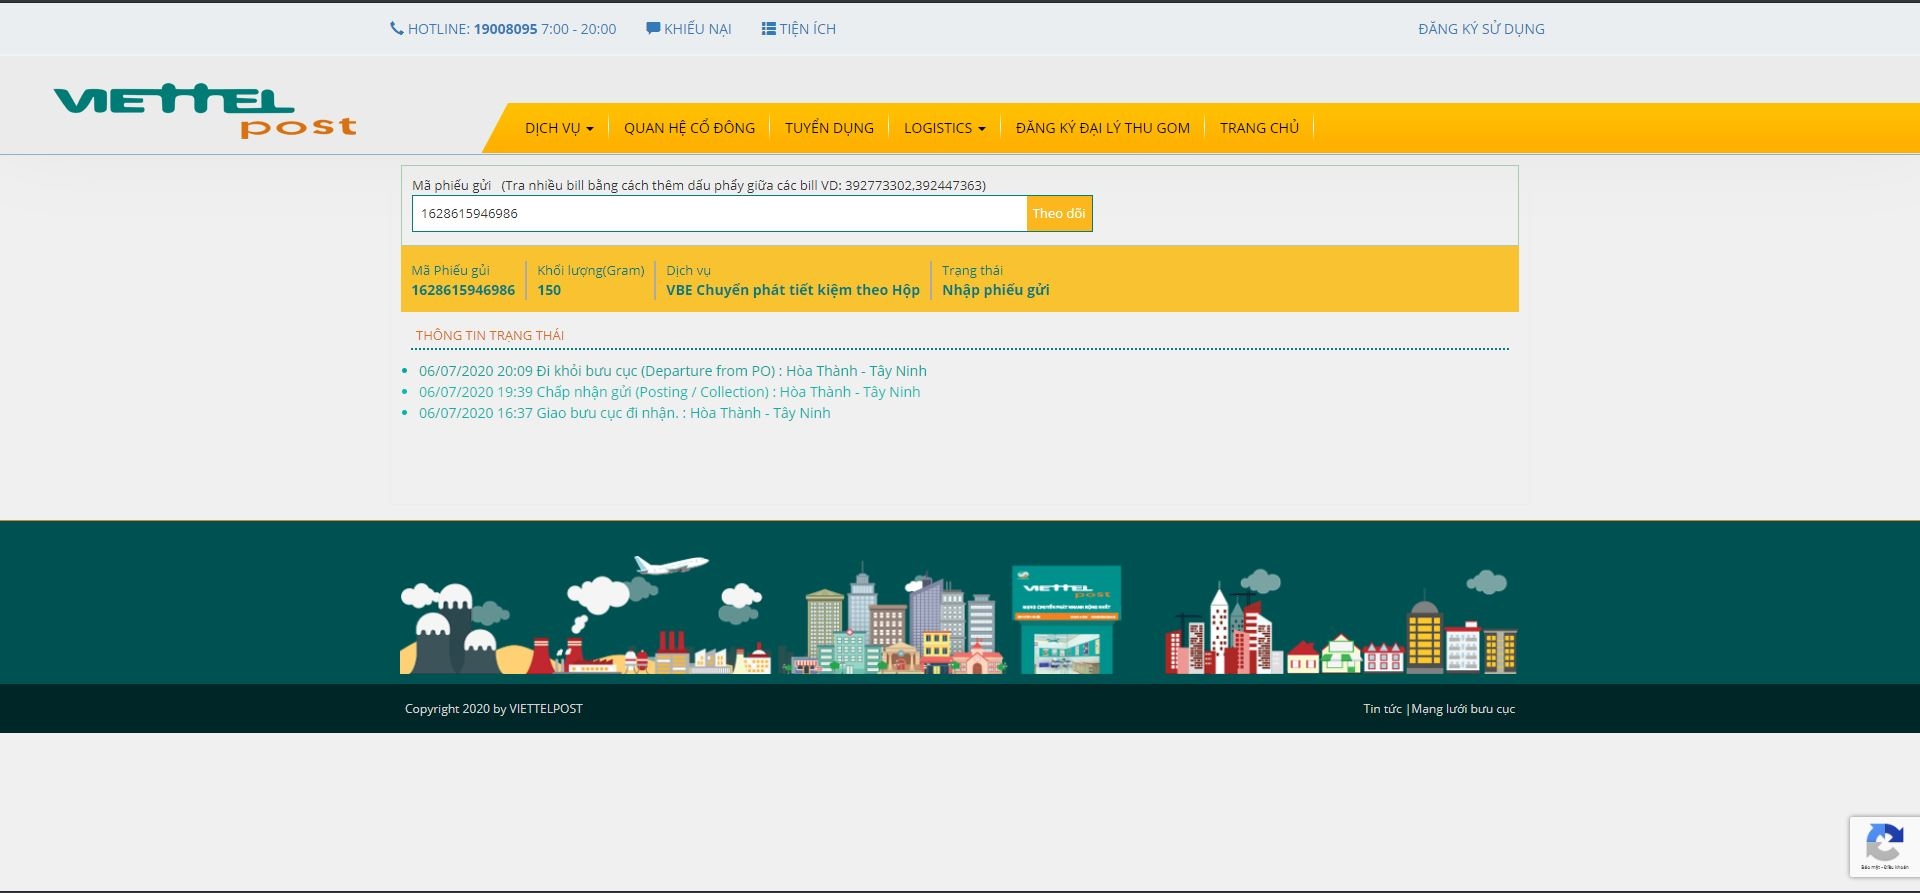Click THÔNG TIN TRẠNG THÁI heading

[490, 335]
